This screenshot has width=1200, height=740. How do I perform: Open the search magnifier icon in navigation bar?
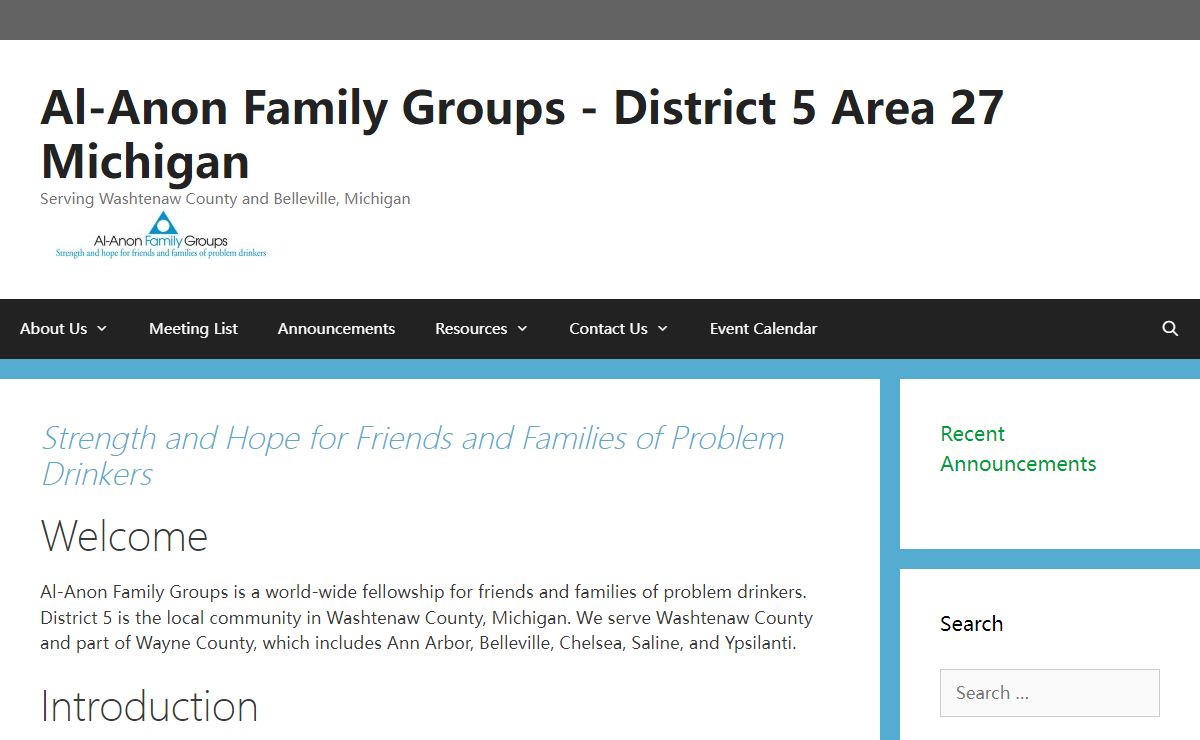[x=1170, y=329]
